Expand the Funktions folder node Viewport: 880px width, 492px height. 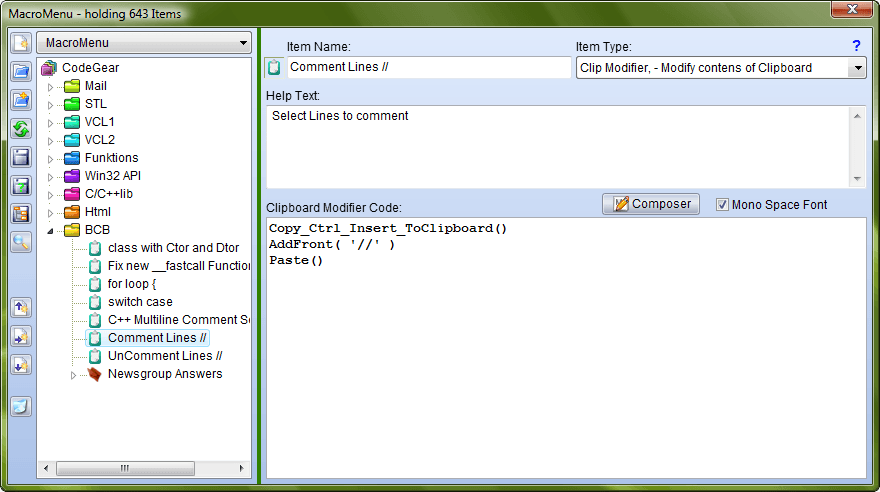tap(51, 159)
